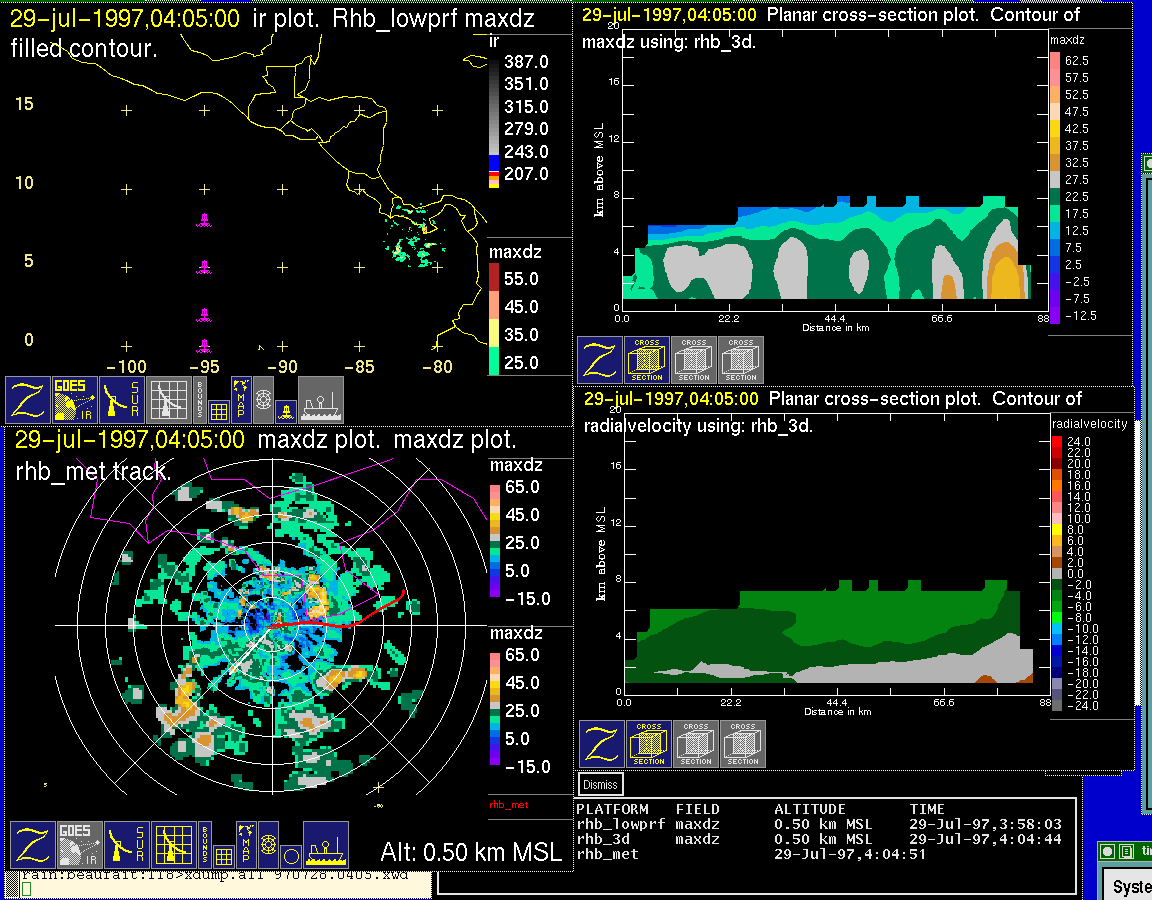Click the range rings icon in the maxdz plot toolbar

pos(268,843)
